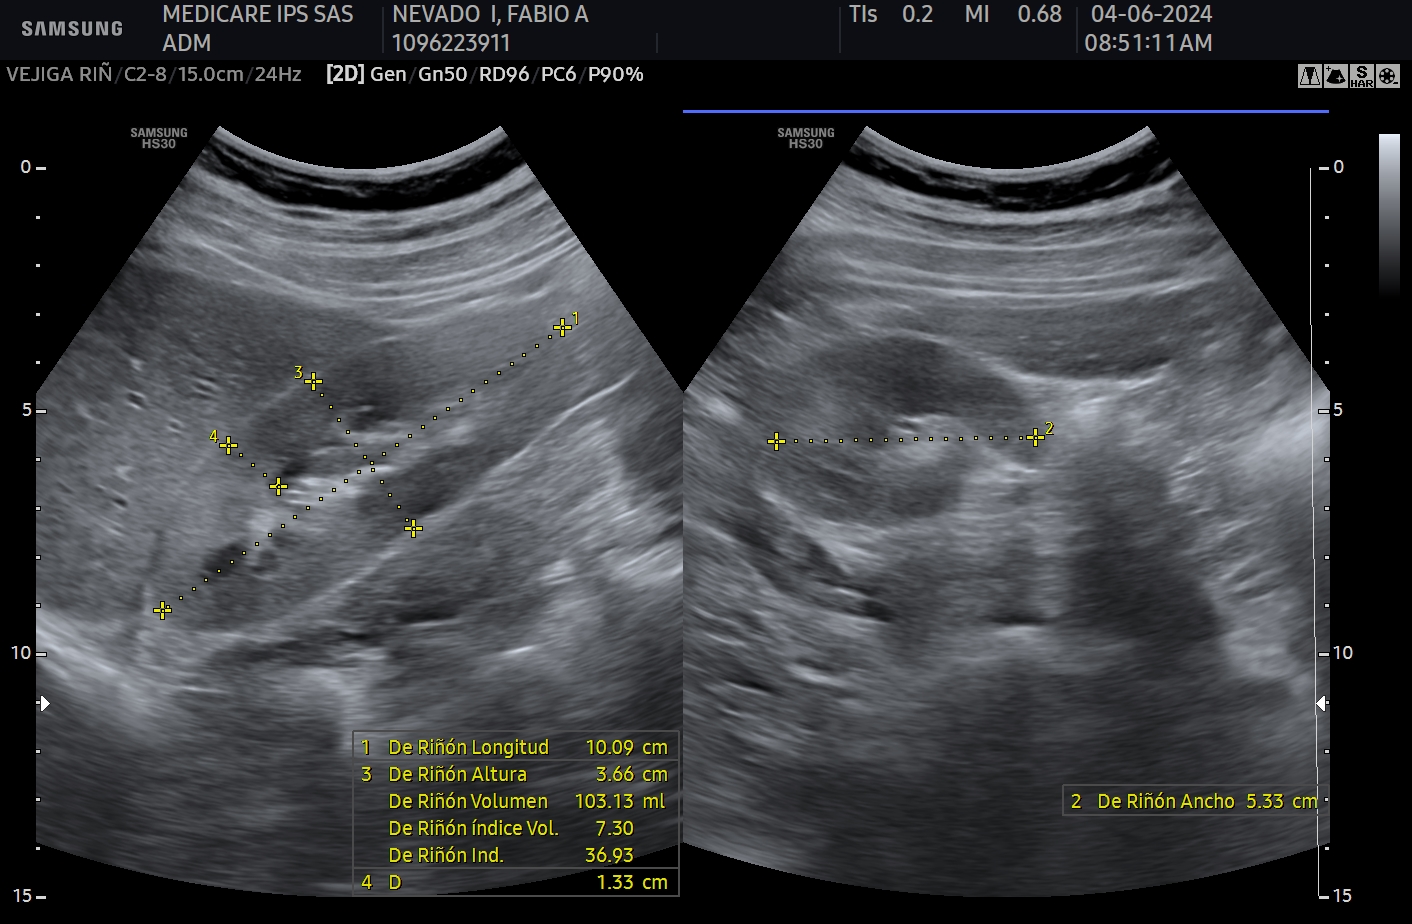Image resolution: width=1412 pixels, height=924 pixels.
Task: Select caliper marker 2 on the right image
Action: point(1035,438)
